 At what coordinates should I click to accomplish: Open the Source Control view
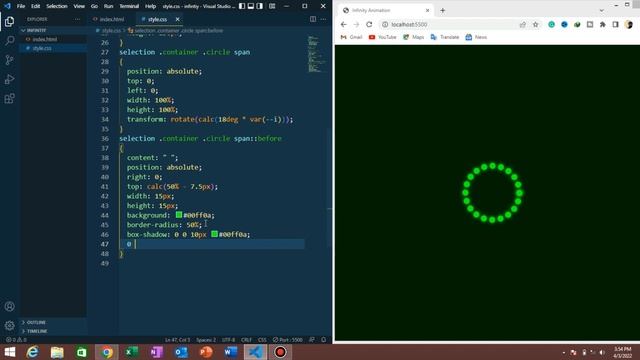tap(9, 60)
